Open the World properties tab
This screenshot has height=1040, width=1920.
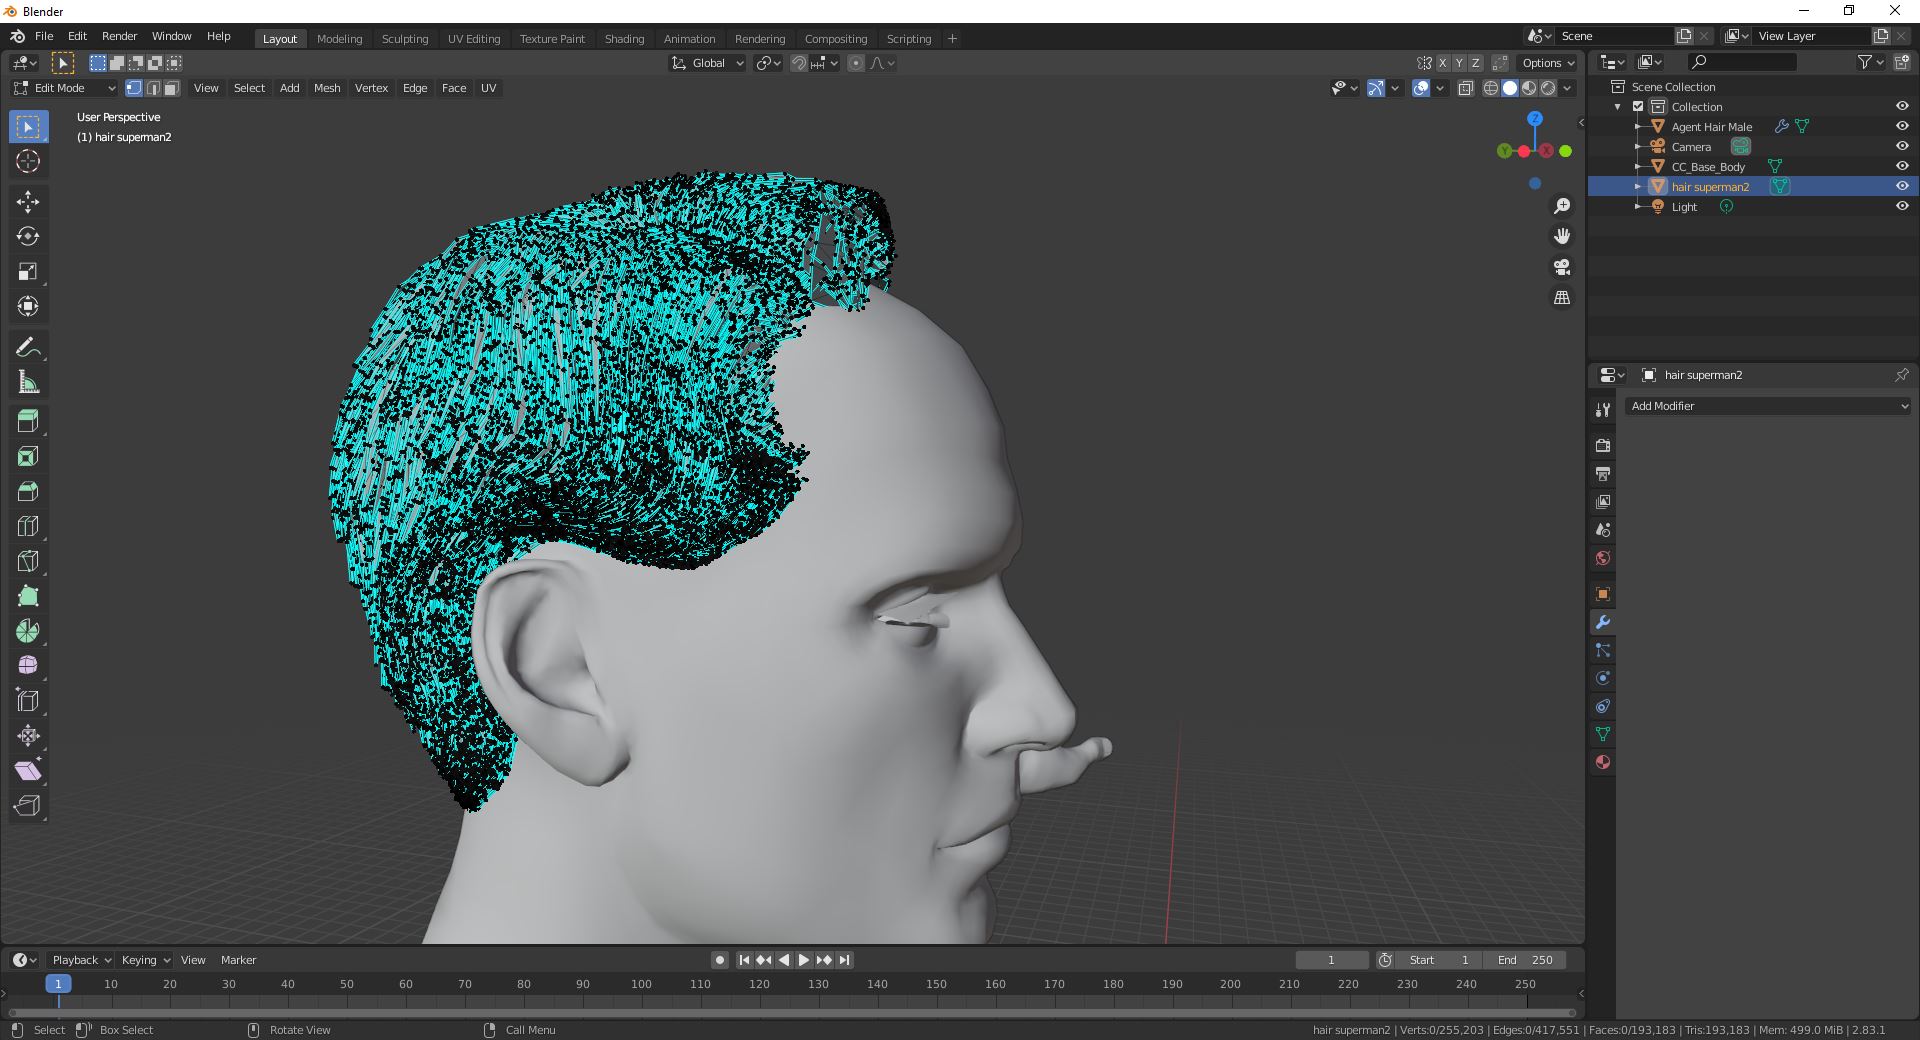(x=1603, y=558)
